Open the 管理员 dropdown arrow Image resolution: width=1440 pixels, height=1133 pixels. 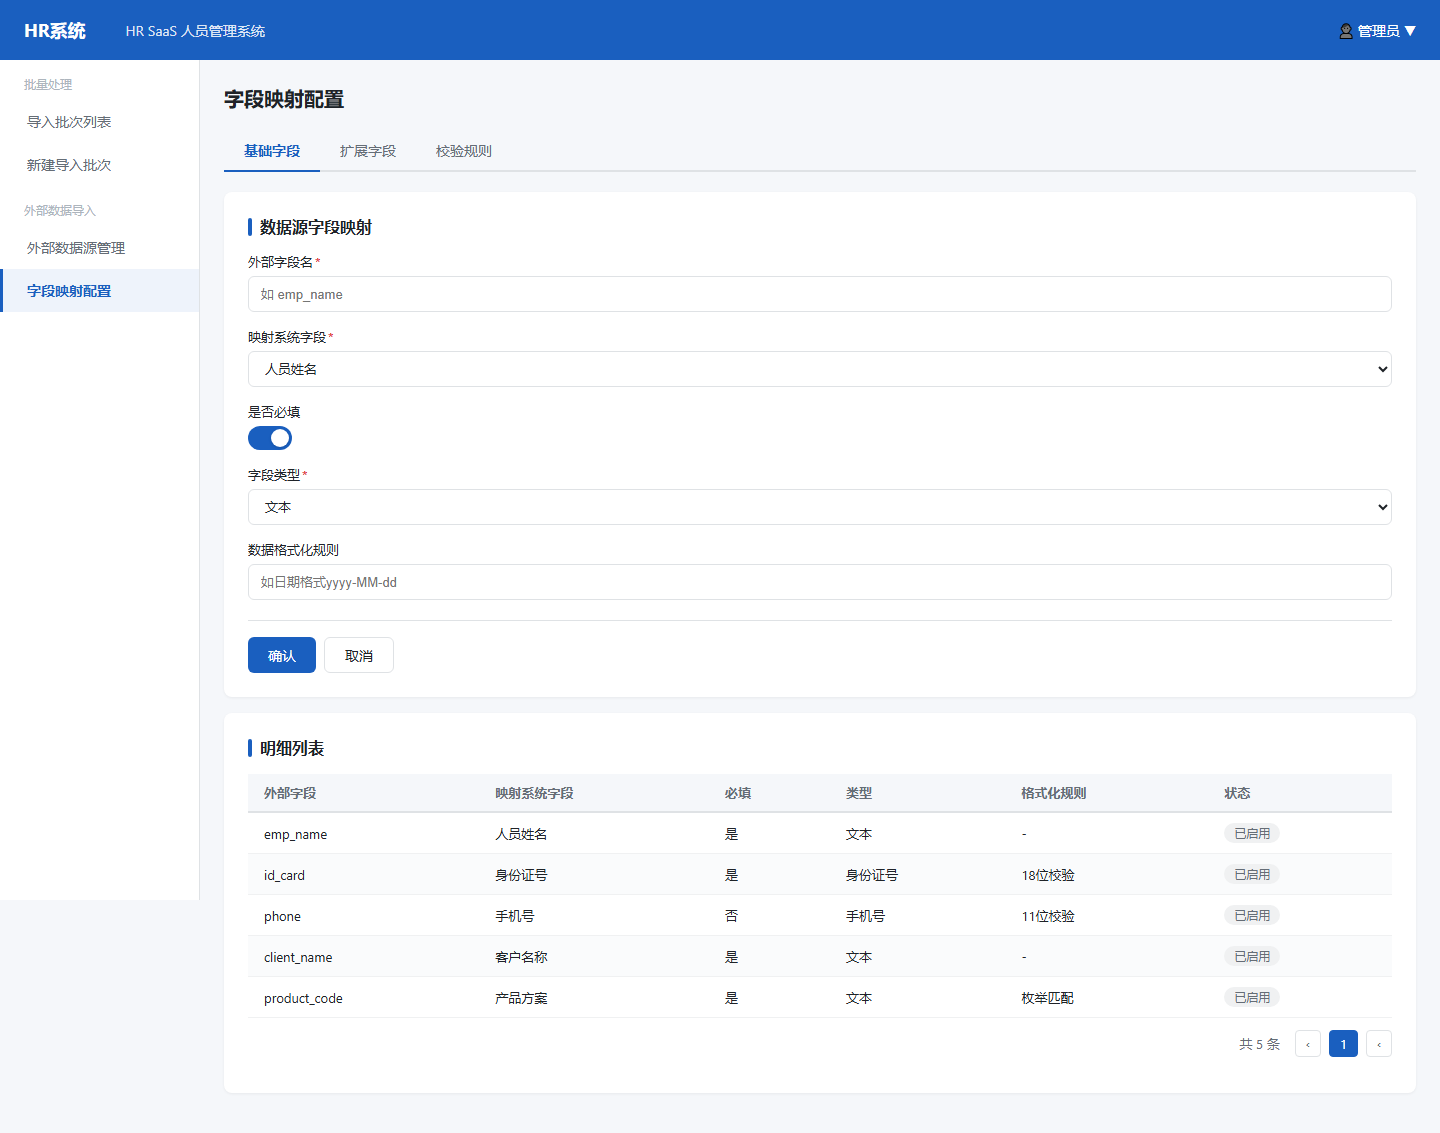point(1410,31)
